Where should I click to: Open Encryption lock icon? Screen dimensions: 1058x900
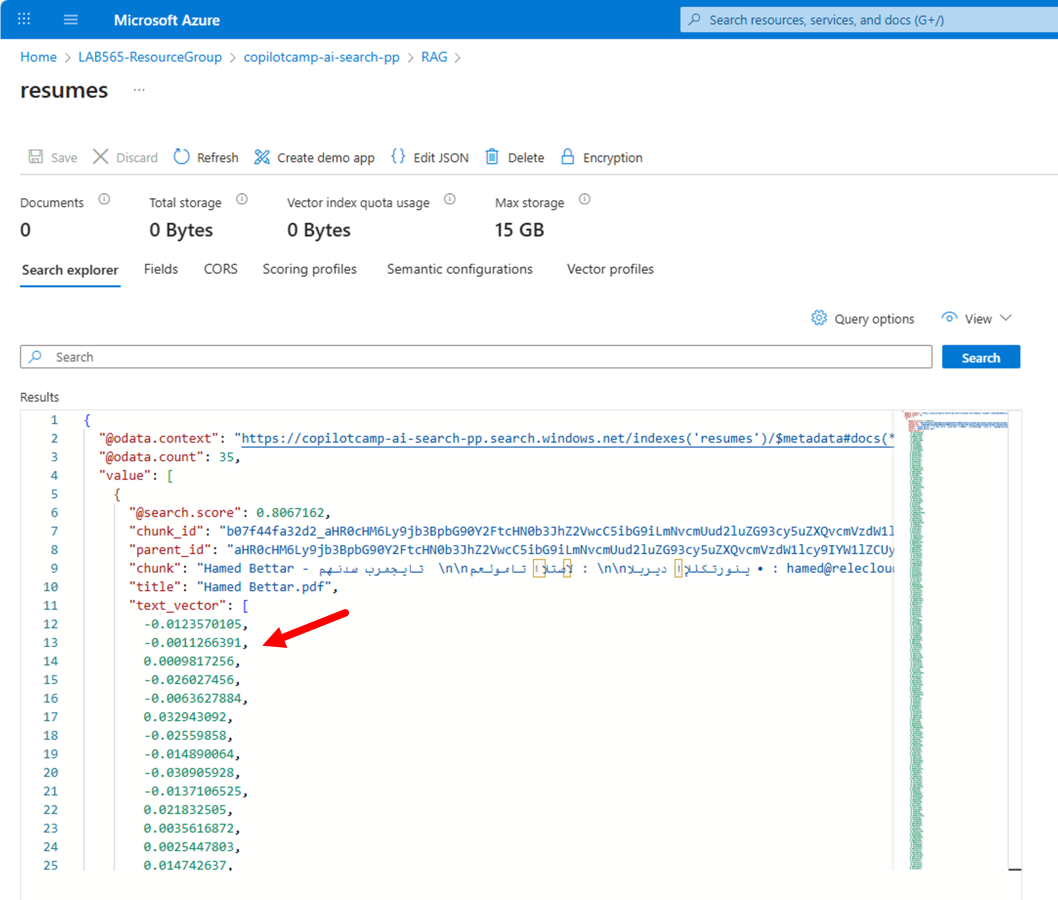click(x=567, y=157)
